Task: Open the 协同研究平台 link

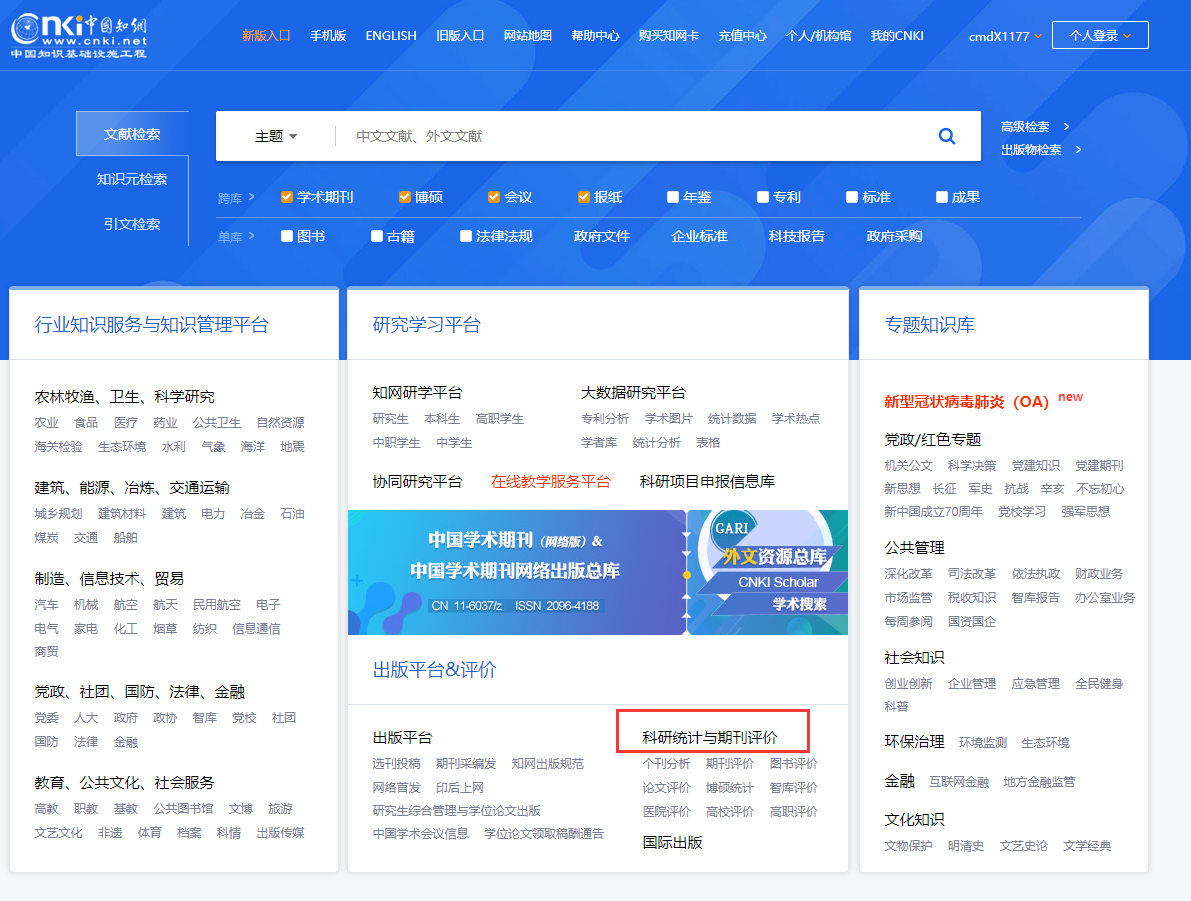Action: pos(417,482)
